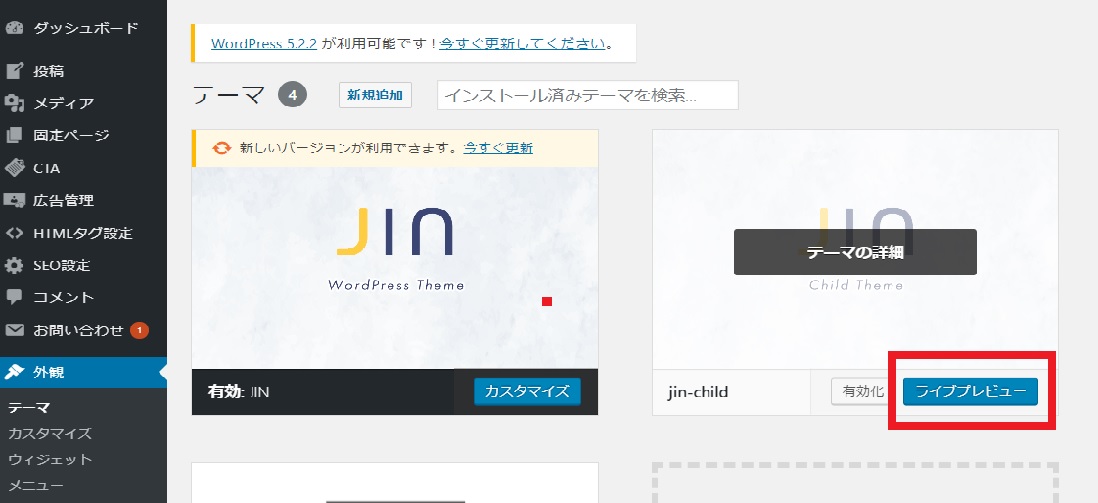
Task: Open the カスタマイズ submenu item
Action: (50, 434)
